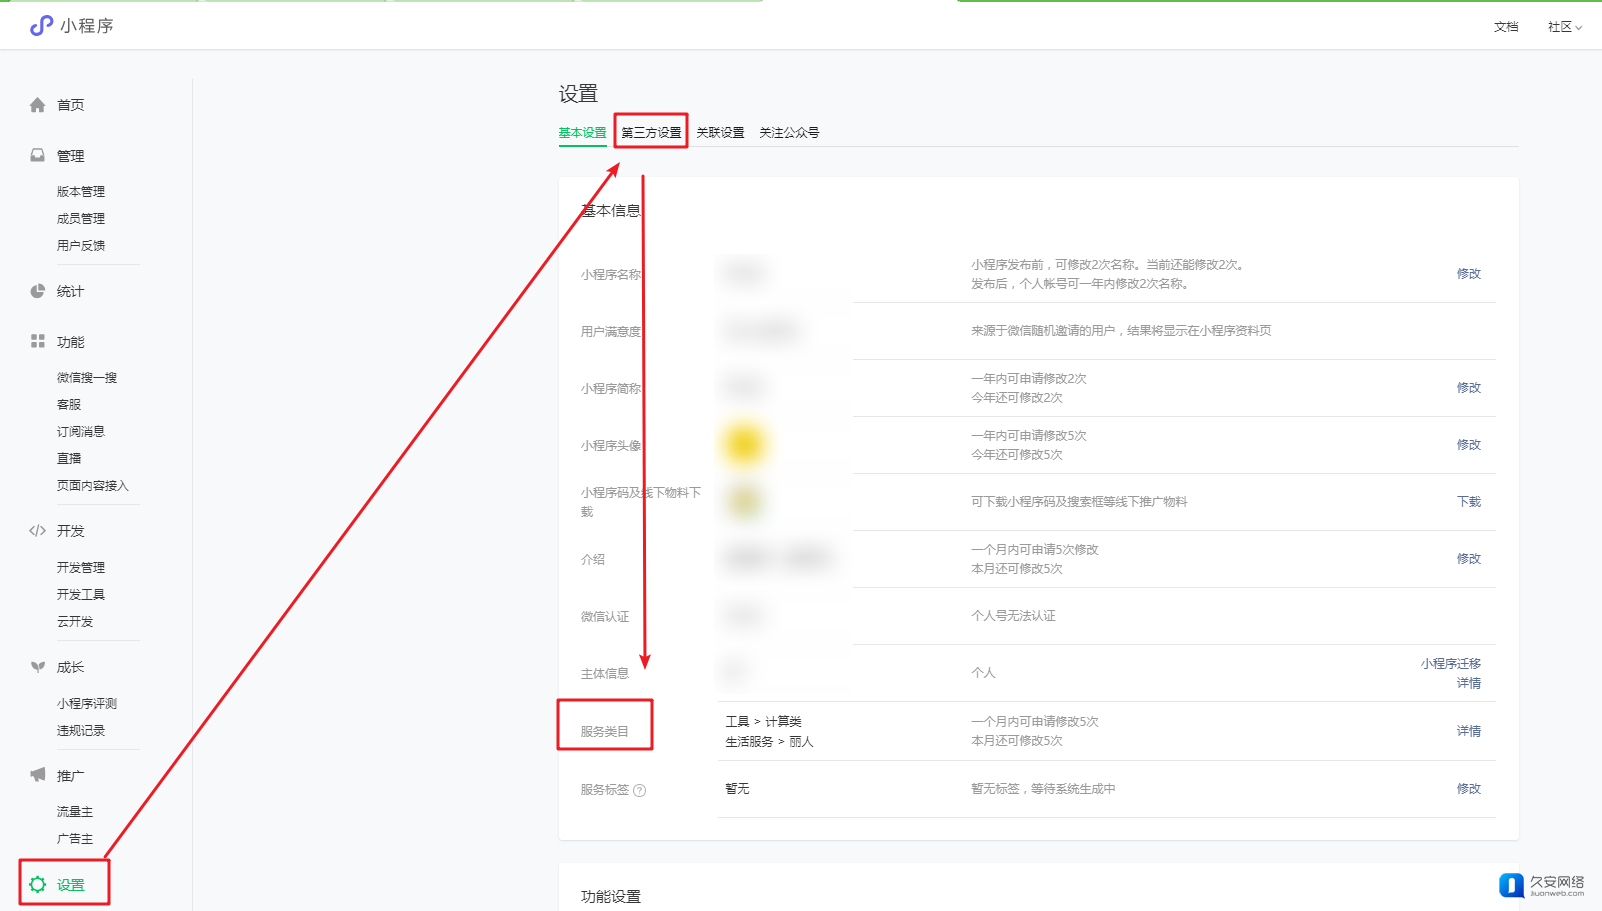Click the sprout icon beside 成长
Image resolution: width=1602 pixels, height=911 pixels.
(x=38, y=667)
